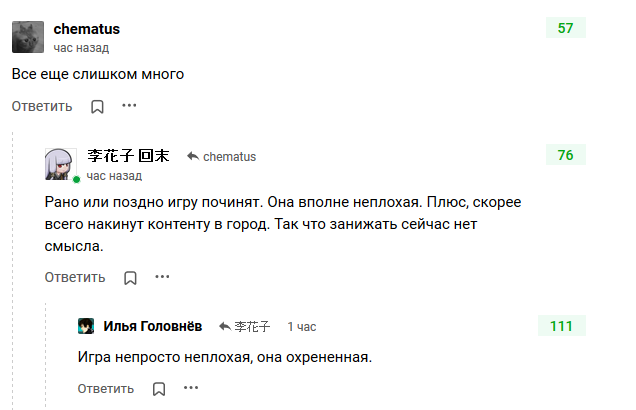Reply to Илья Головнёв's comment

(x=106, y=389)
